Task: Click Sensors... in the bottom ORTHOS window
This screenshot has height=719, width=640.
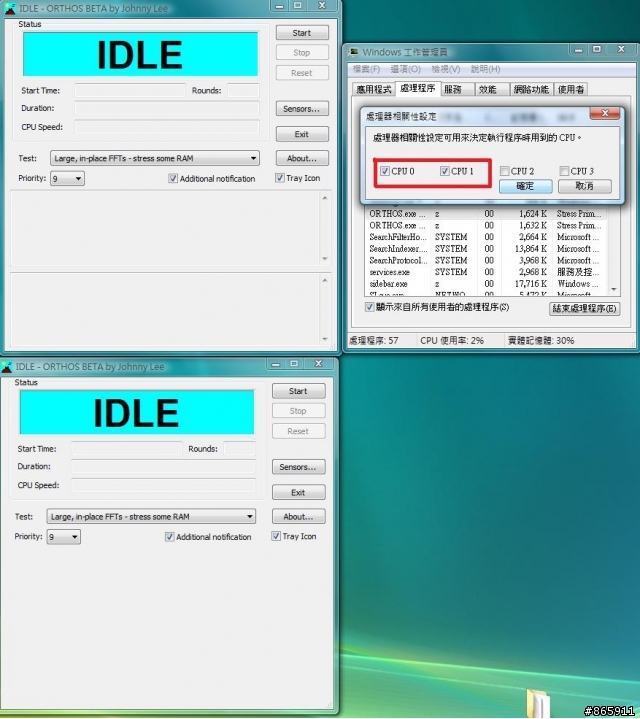Action: pos(298,467)
